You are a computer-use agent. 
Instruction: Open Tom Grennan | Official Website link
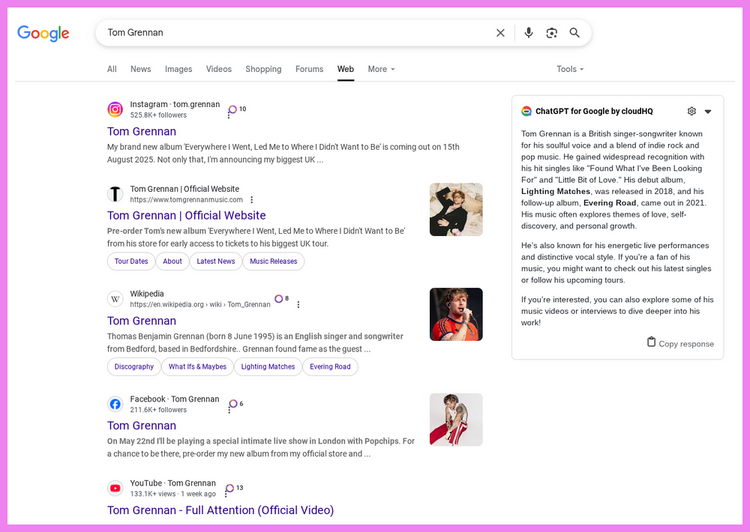tap(187, 215)
